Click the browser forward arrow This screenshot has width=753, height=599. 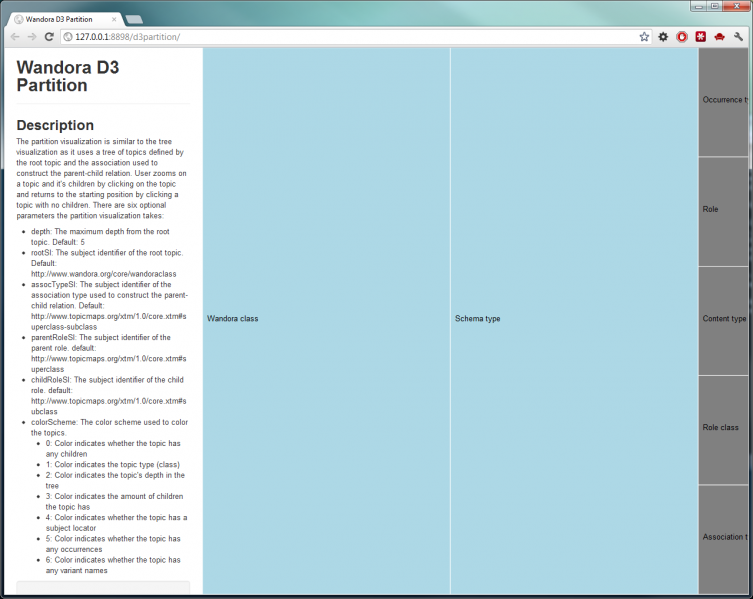coord(32,37)
